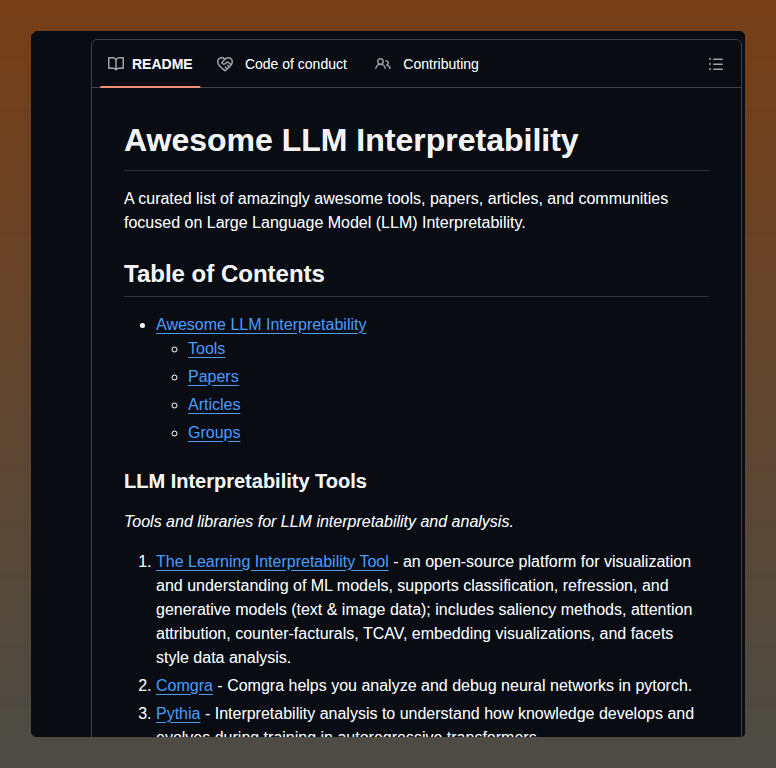Click 'Interpretability analysis to understand how knowledge' text
Image resolution: width=776 pixels, height=768 pixels.
pyautogui.click(x=454, y=714)
